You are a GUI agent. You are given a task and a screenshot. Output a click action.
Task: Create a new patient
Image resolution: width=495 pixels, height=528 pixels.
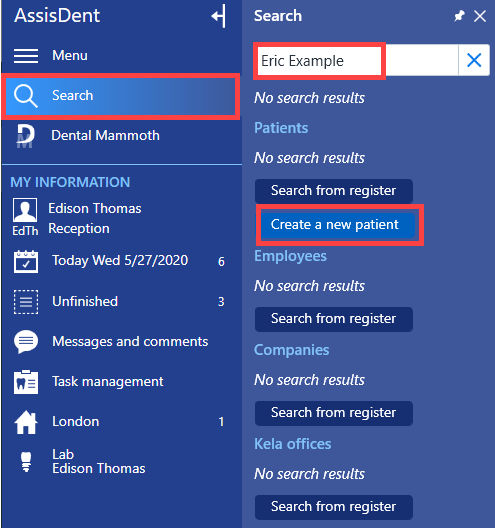coord(334,225)
